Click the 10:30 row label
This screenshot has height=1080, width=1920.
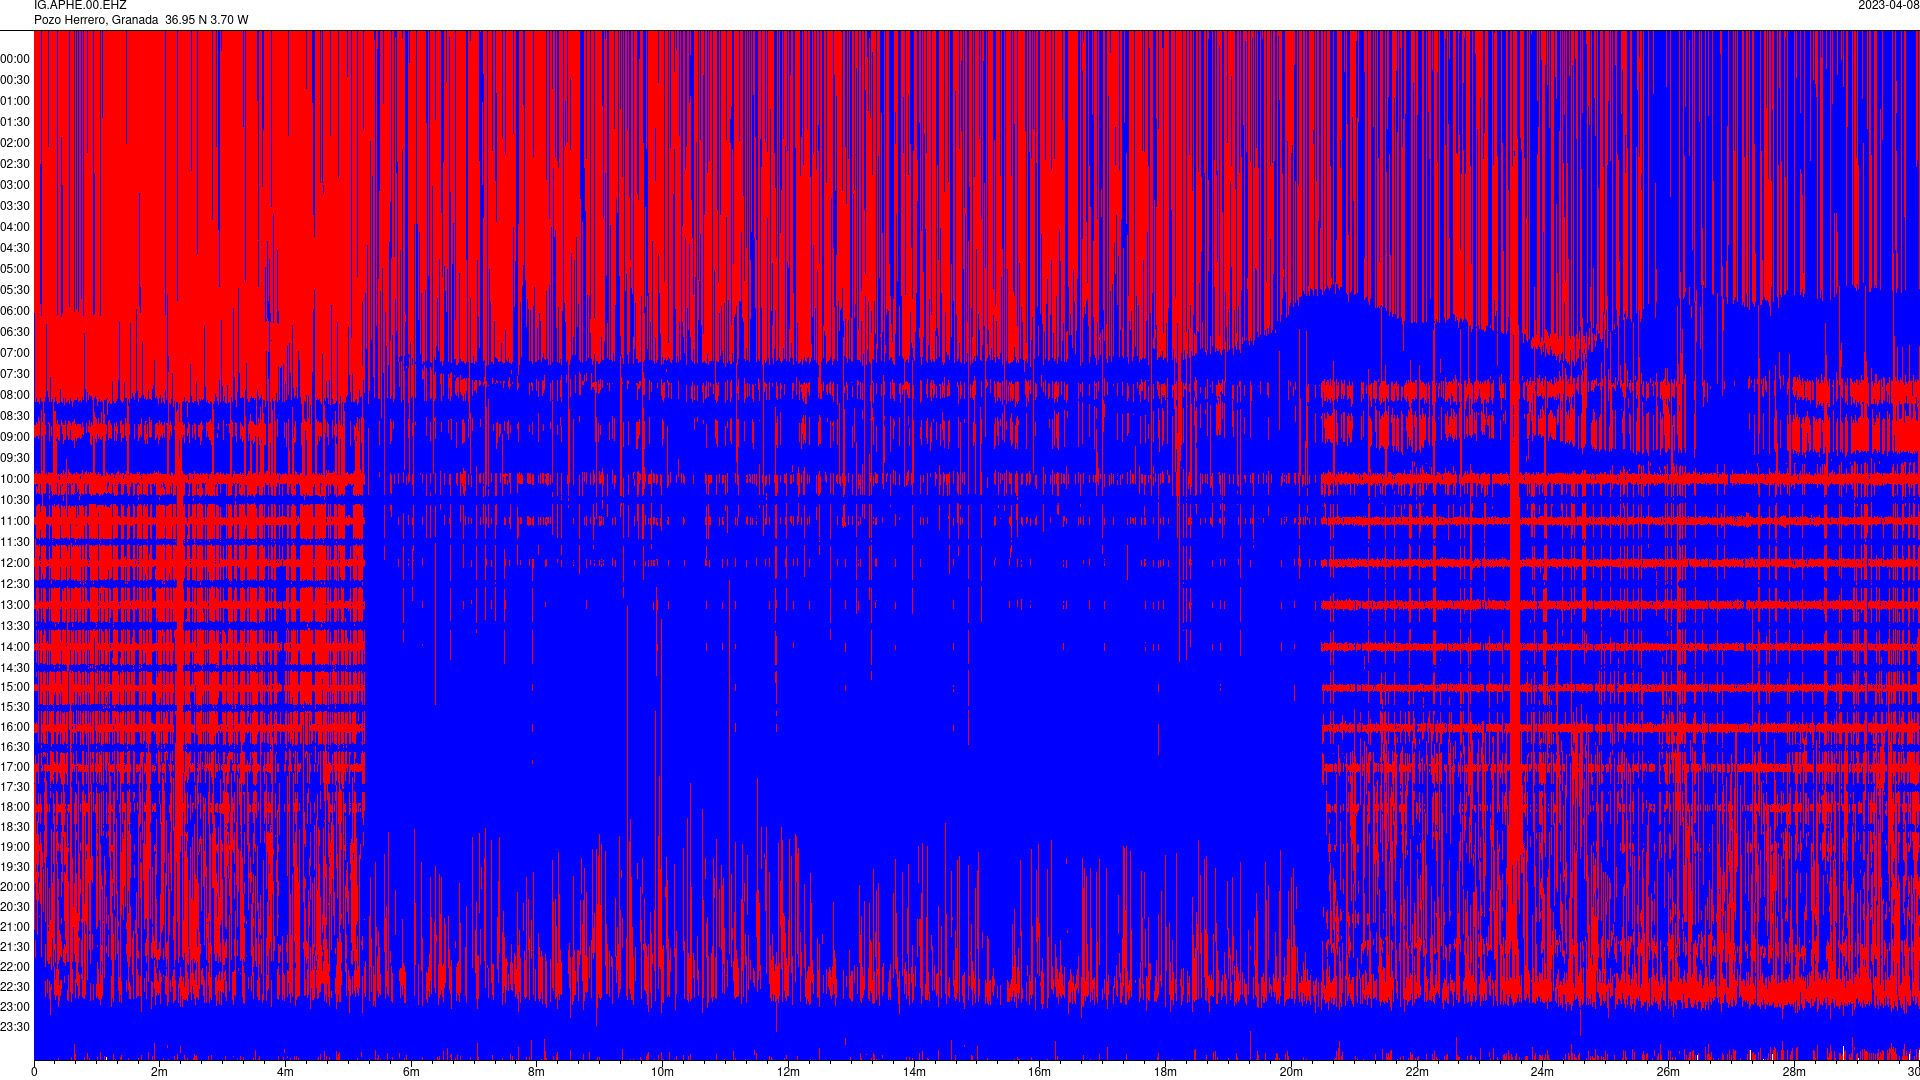[15, 500]
